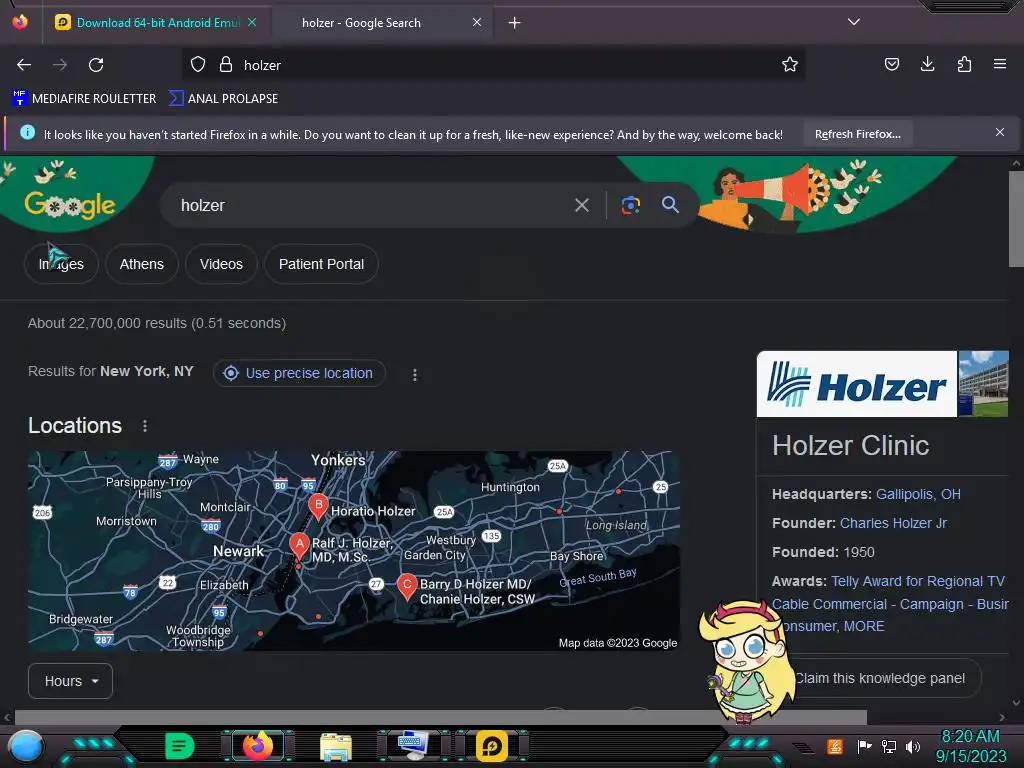Open File Explorer from the taskbar
This screenshot has width=1024, height=768.
click(336, 746)
